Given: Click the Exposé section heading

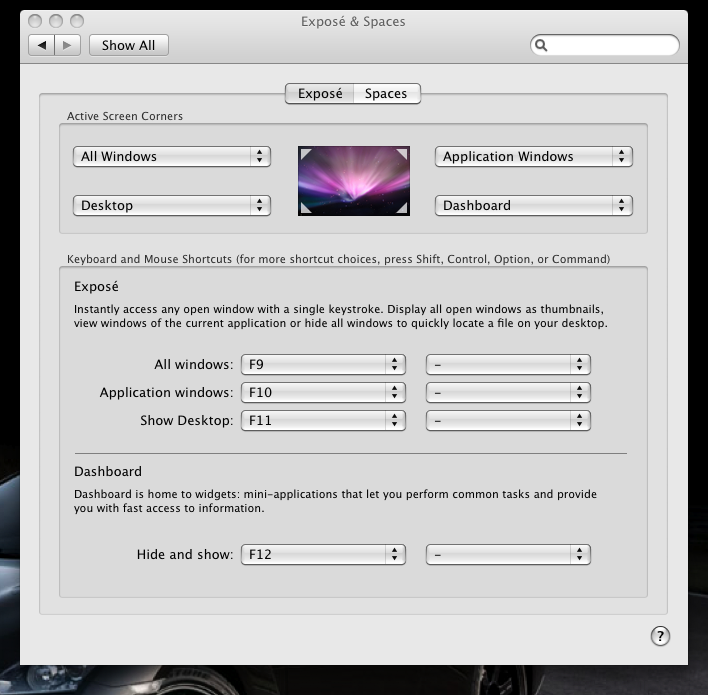Looking at the screenshot, I should coord(96,286).
